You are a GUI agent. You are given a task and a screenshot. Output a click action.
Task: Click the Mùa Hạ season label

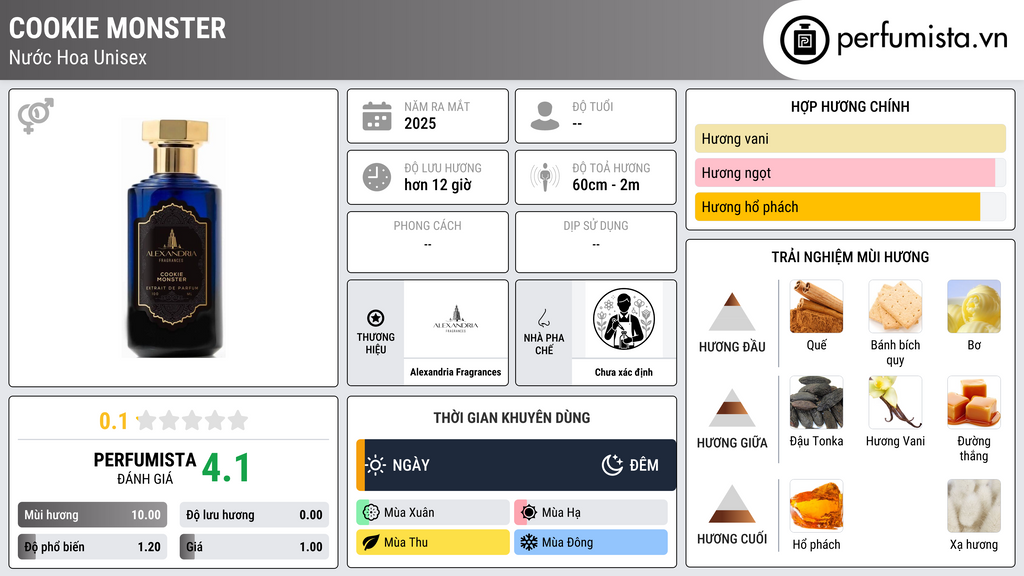(x=561, y=513)
